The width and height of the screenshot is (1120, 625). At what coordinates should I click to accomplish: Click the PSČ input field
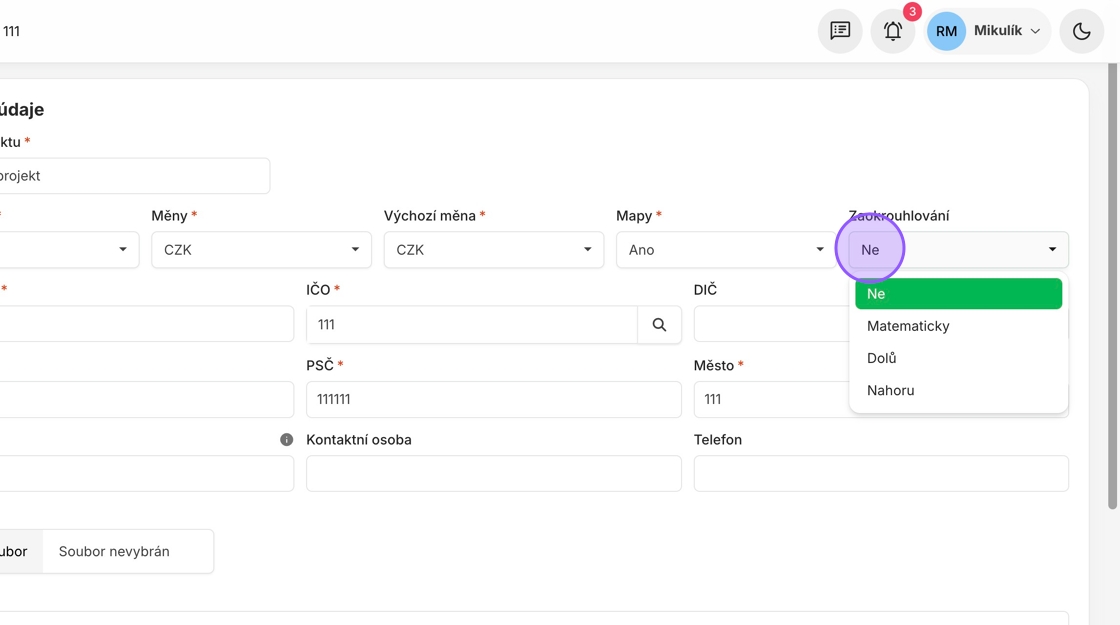494,399
